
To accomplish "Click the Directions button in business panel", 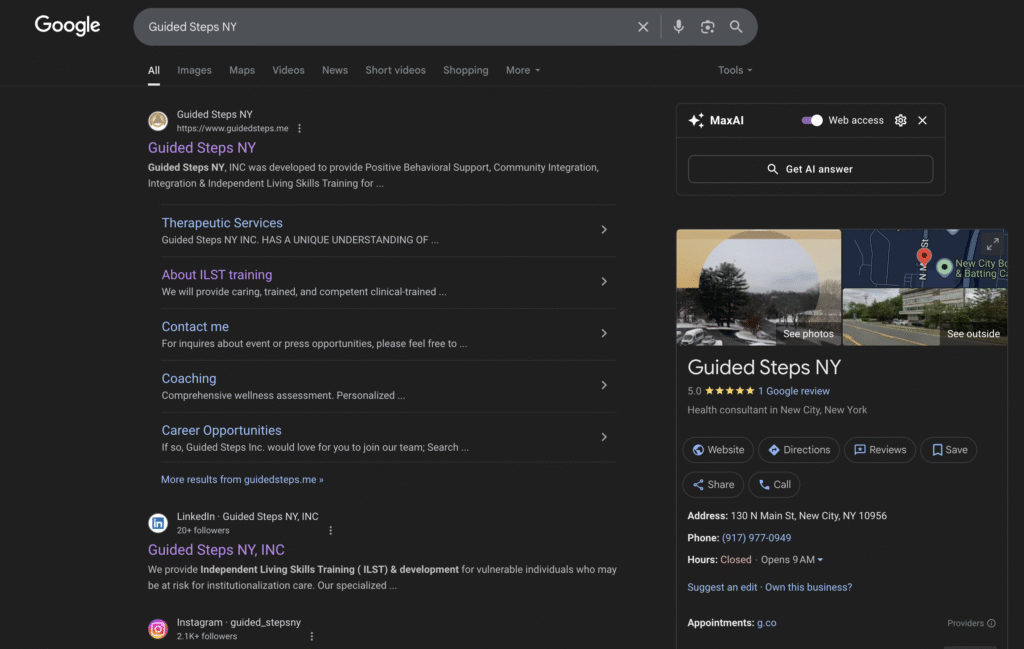I will coord(798,450).
